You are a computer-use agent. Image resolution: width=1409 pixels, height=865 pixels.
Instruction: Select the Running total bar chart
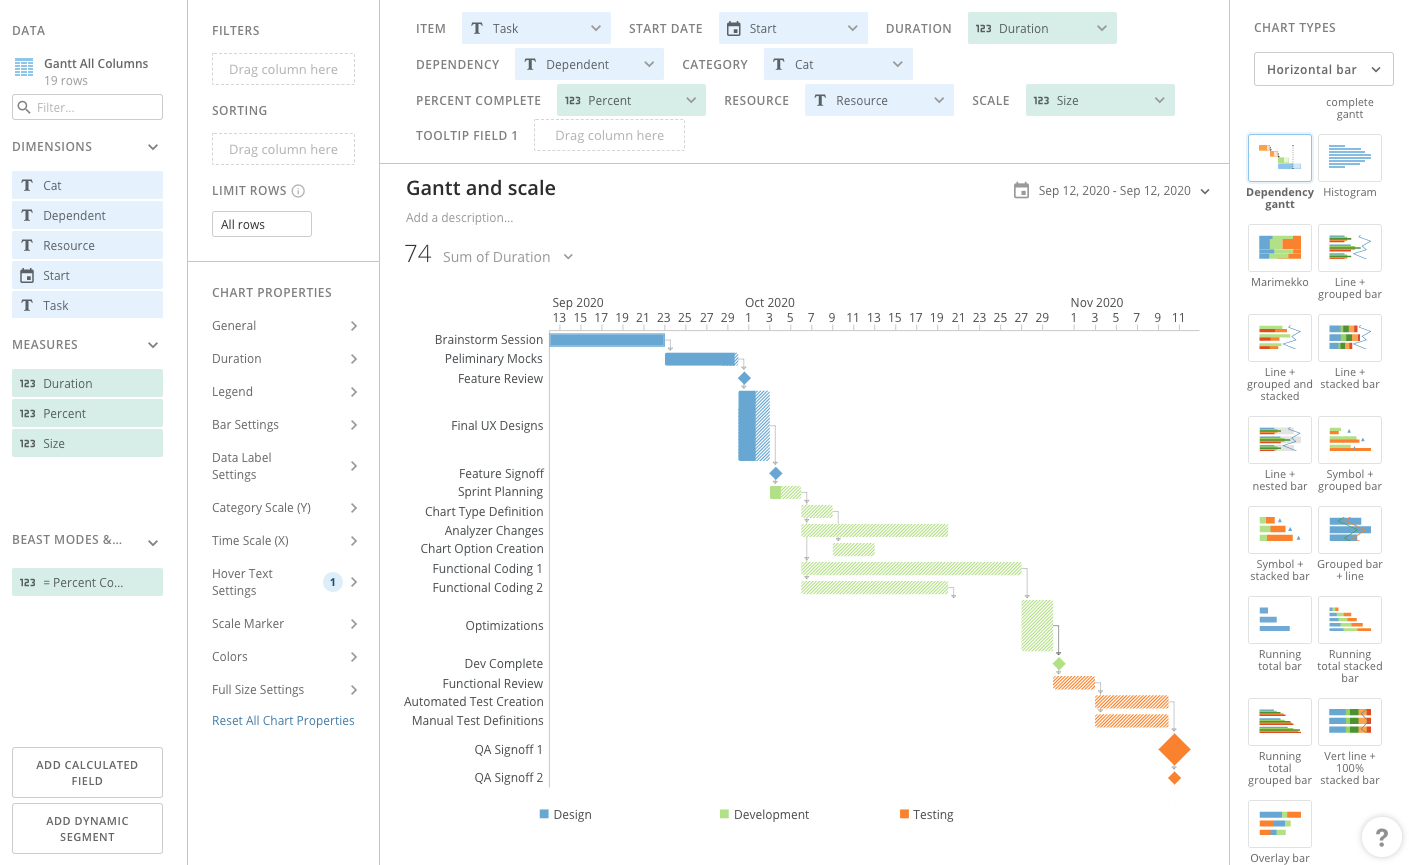point(1279,621)
